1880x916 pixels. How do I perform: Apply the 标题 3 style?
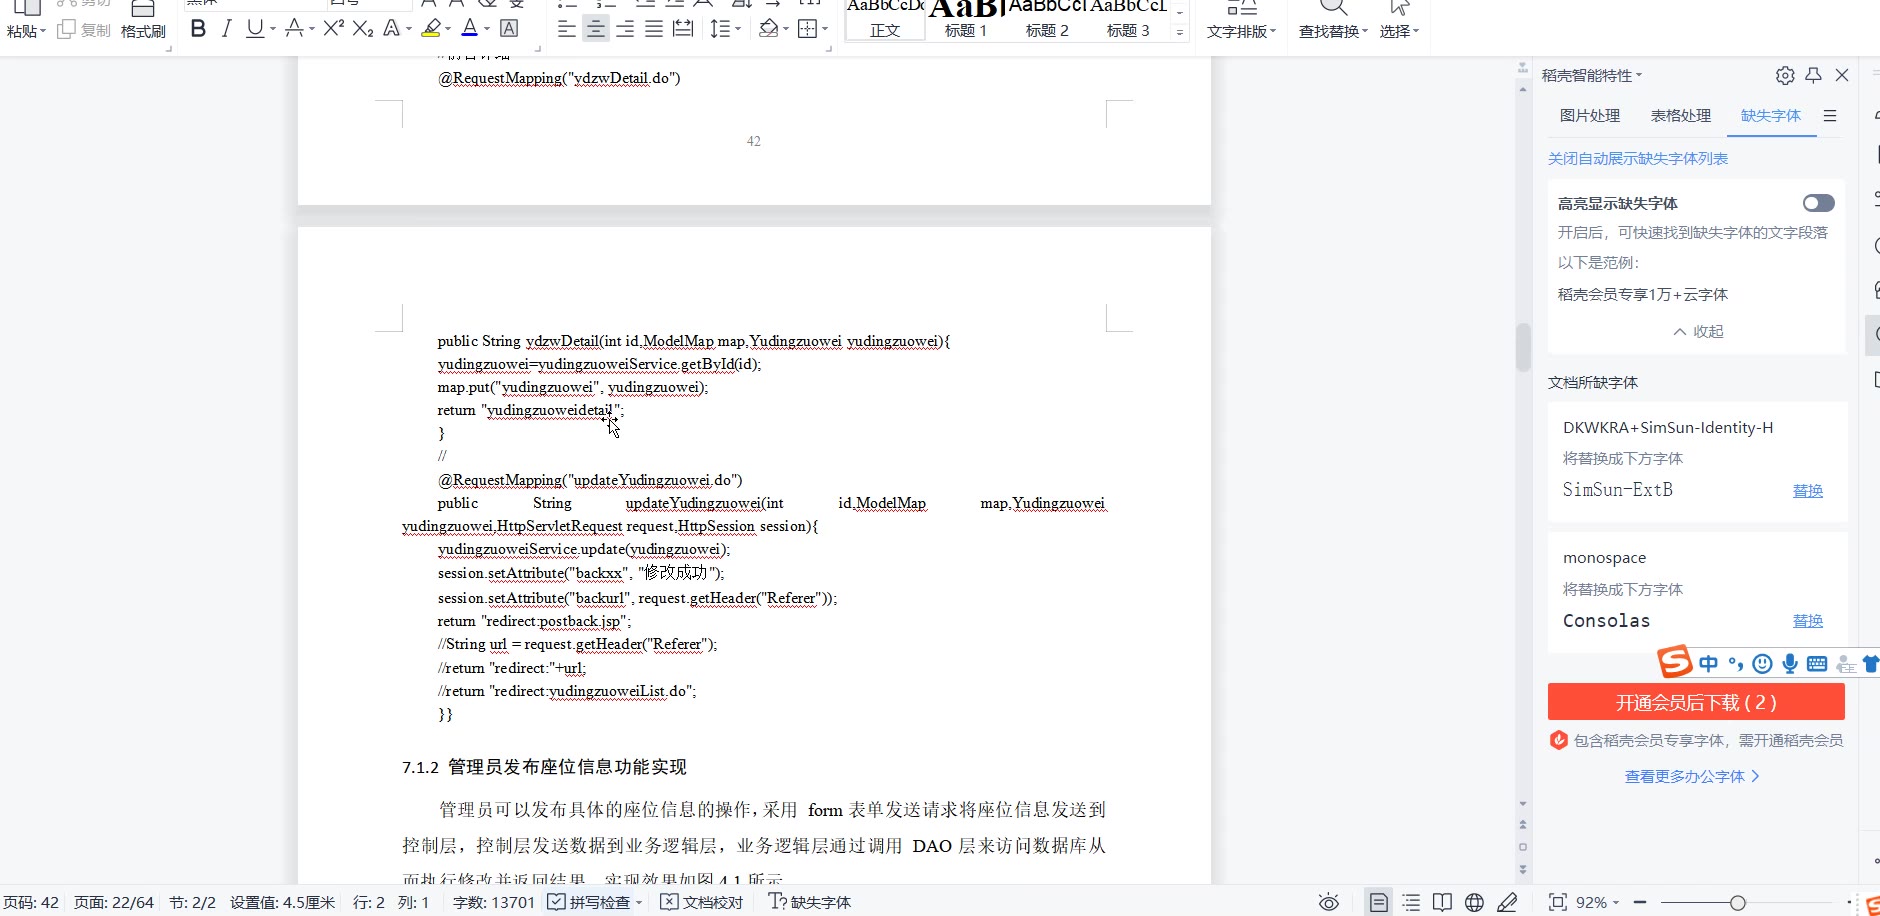click(x=1128, y=20)
